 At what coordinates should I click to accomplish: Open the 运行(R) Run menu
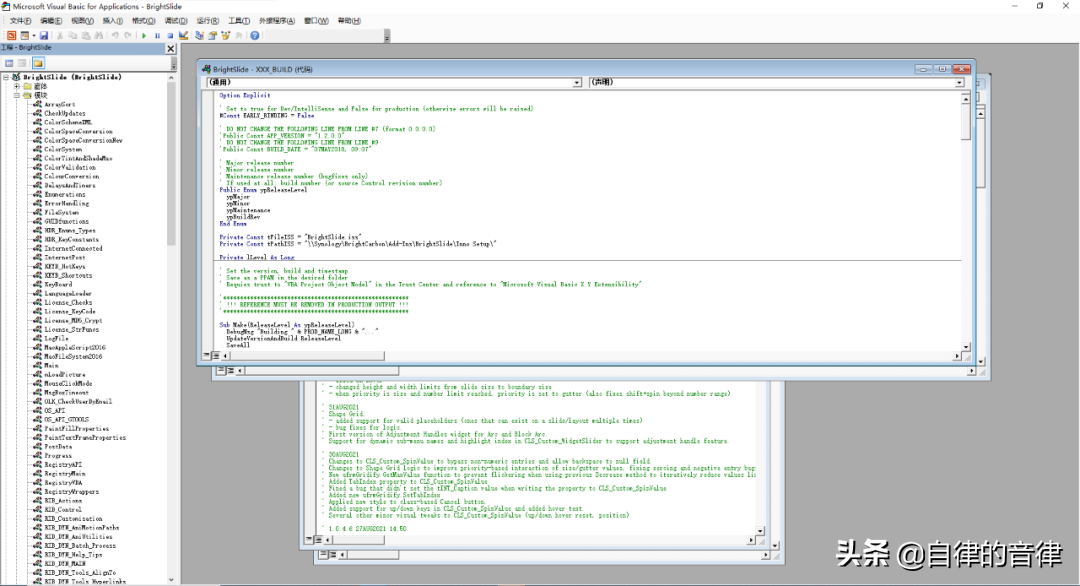pos(207,21)
